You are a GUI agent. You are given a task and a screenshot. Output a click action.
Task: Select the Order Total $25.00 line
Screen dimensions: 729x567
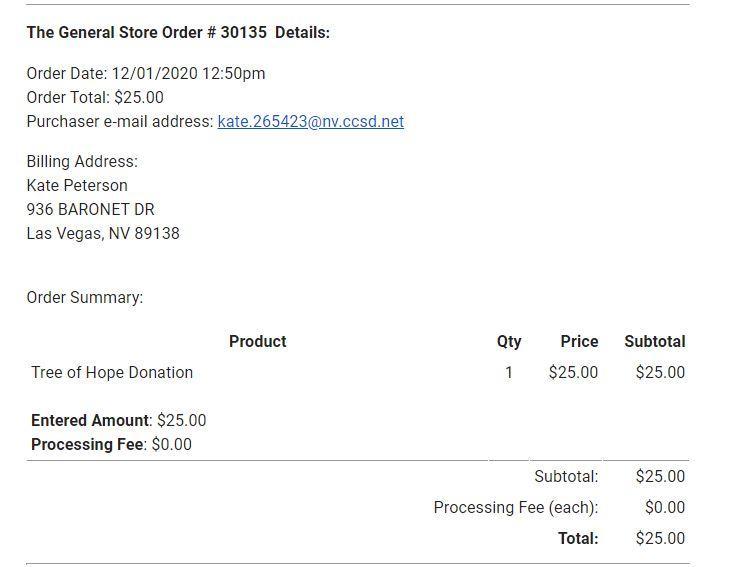click(x=95, y=98)
